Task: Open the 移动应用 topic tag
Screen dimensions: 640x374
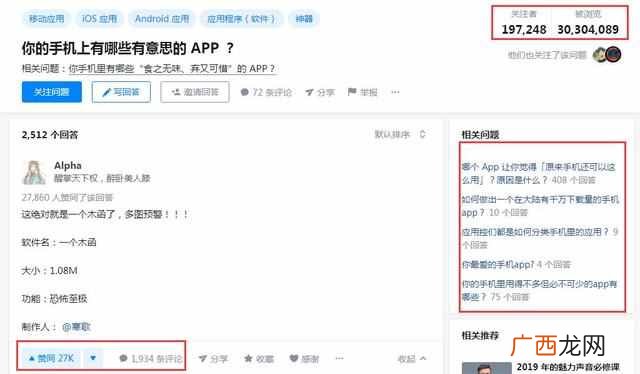Action: pyautogui.click(x=46, y=19)
